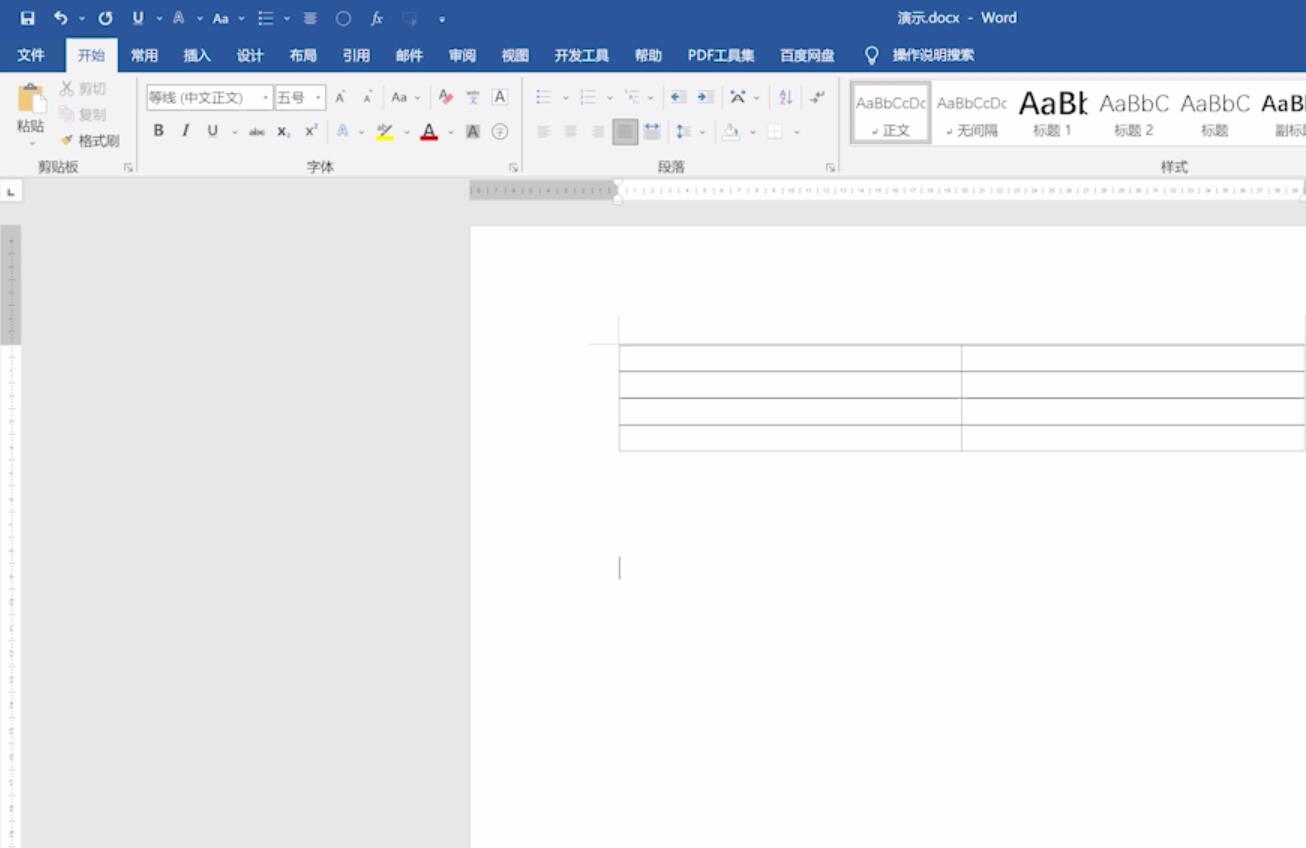The width and height of the screenshot is (1306, 848).
Task: Open line spacing options icon
Action: (683, 131)
